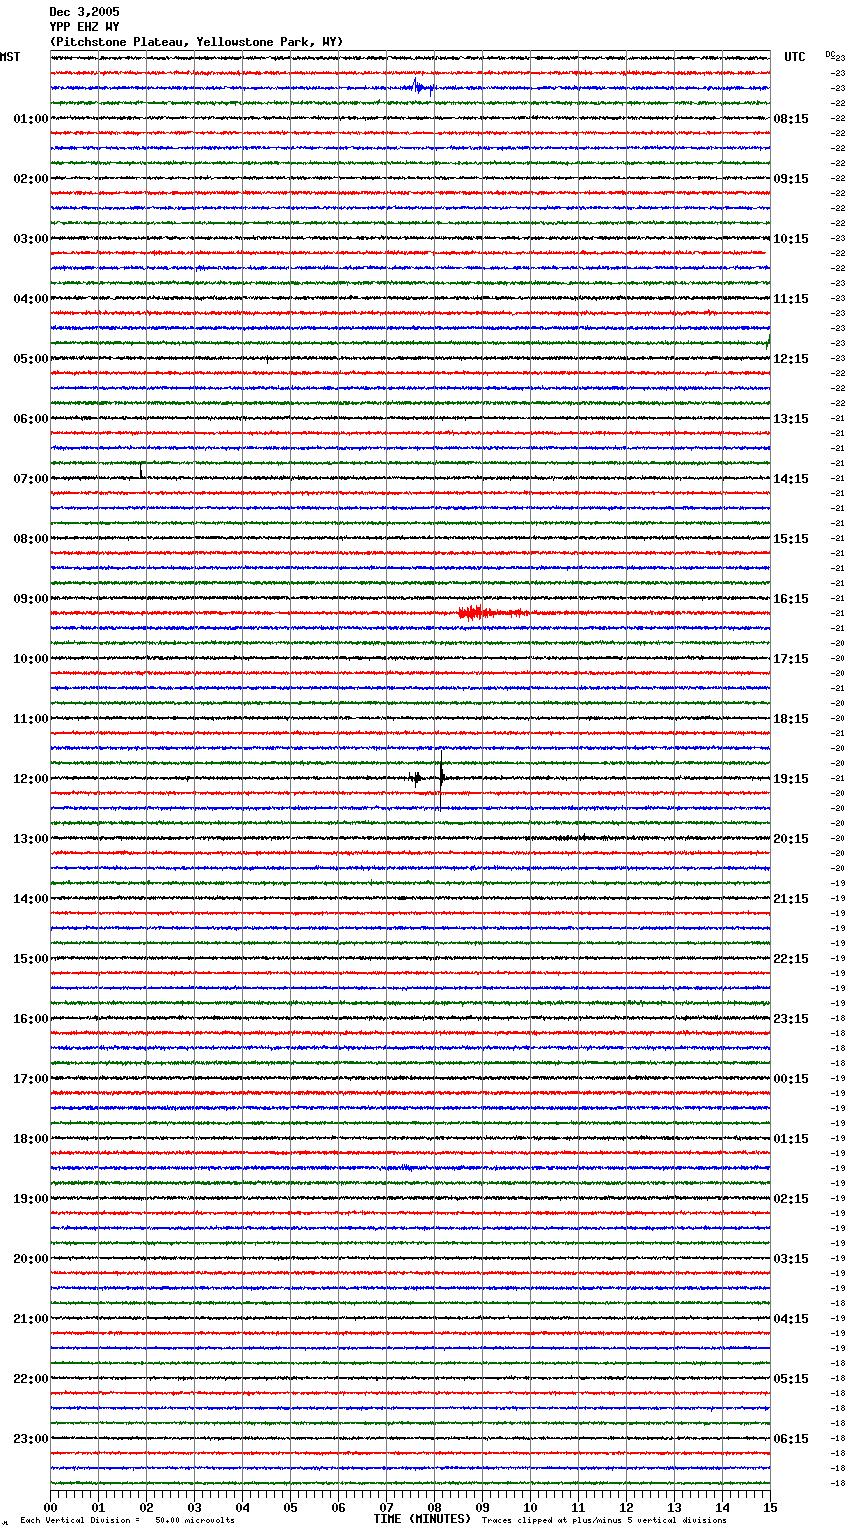Screen dimensions: 850x1534
Task: Click the MST time label "21:00"
Action: tap(31, 1319)
